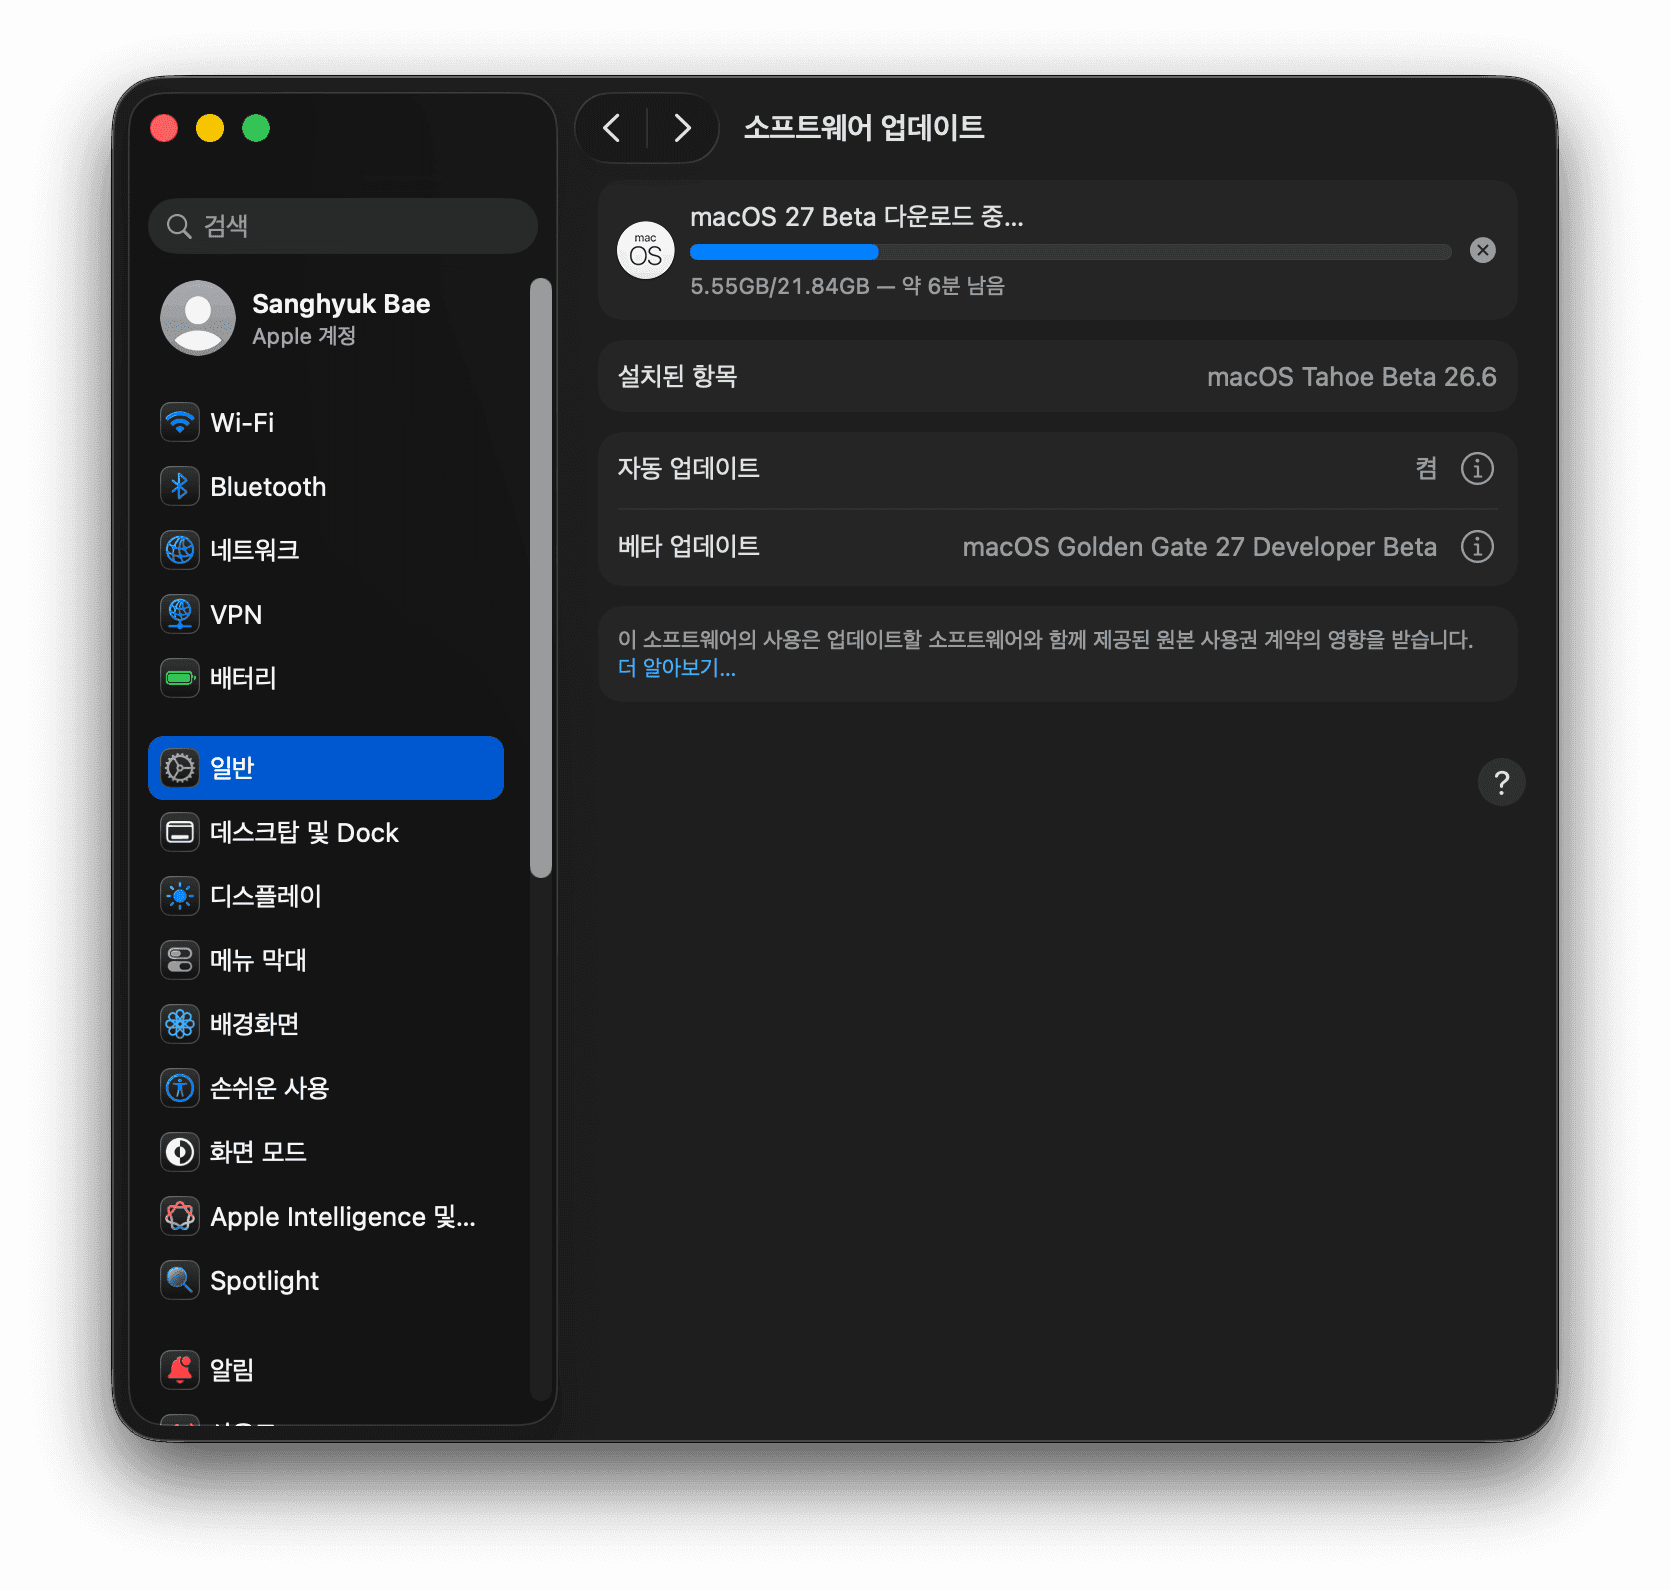1670x1590 pixels.
Task: Select 디스플레이 in the sidebar
Action: coord(326,896)
